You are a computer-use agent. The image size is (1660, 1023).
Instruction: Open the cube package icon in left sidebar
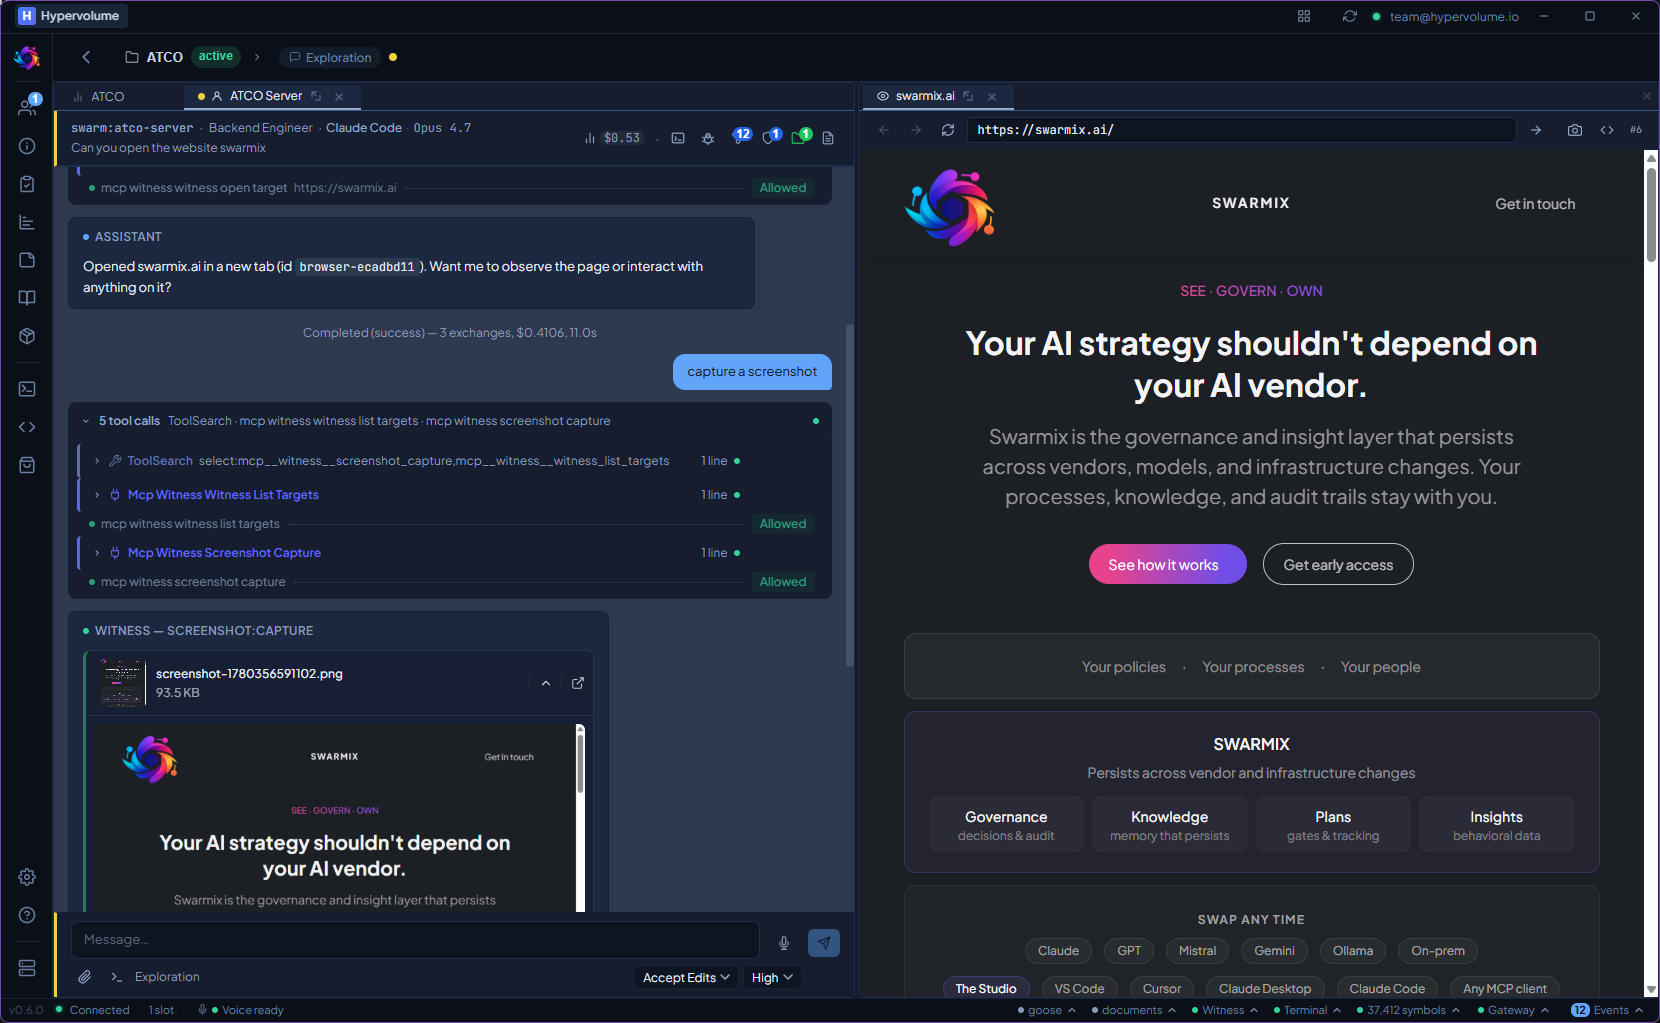27,336
